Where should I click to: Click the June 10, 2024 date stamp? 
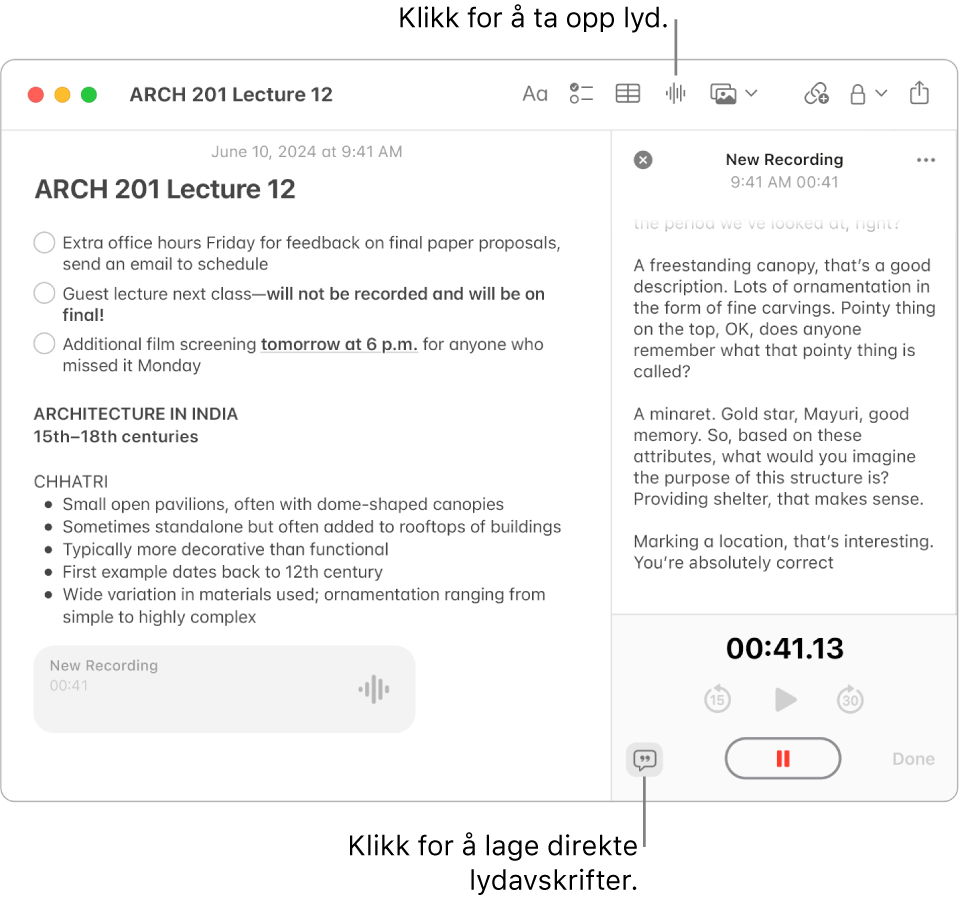(307, 152)
